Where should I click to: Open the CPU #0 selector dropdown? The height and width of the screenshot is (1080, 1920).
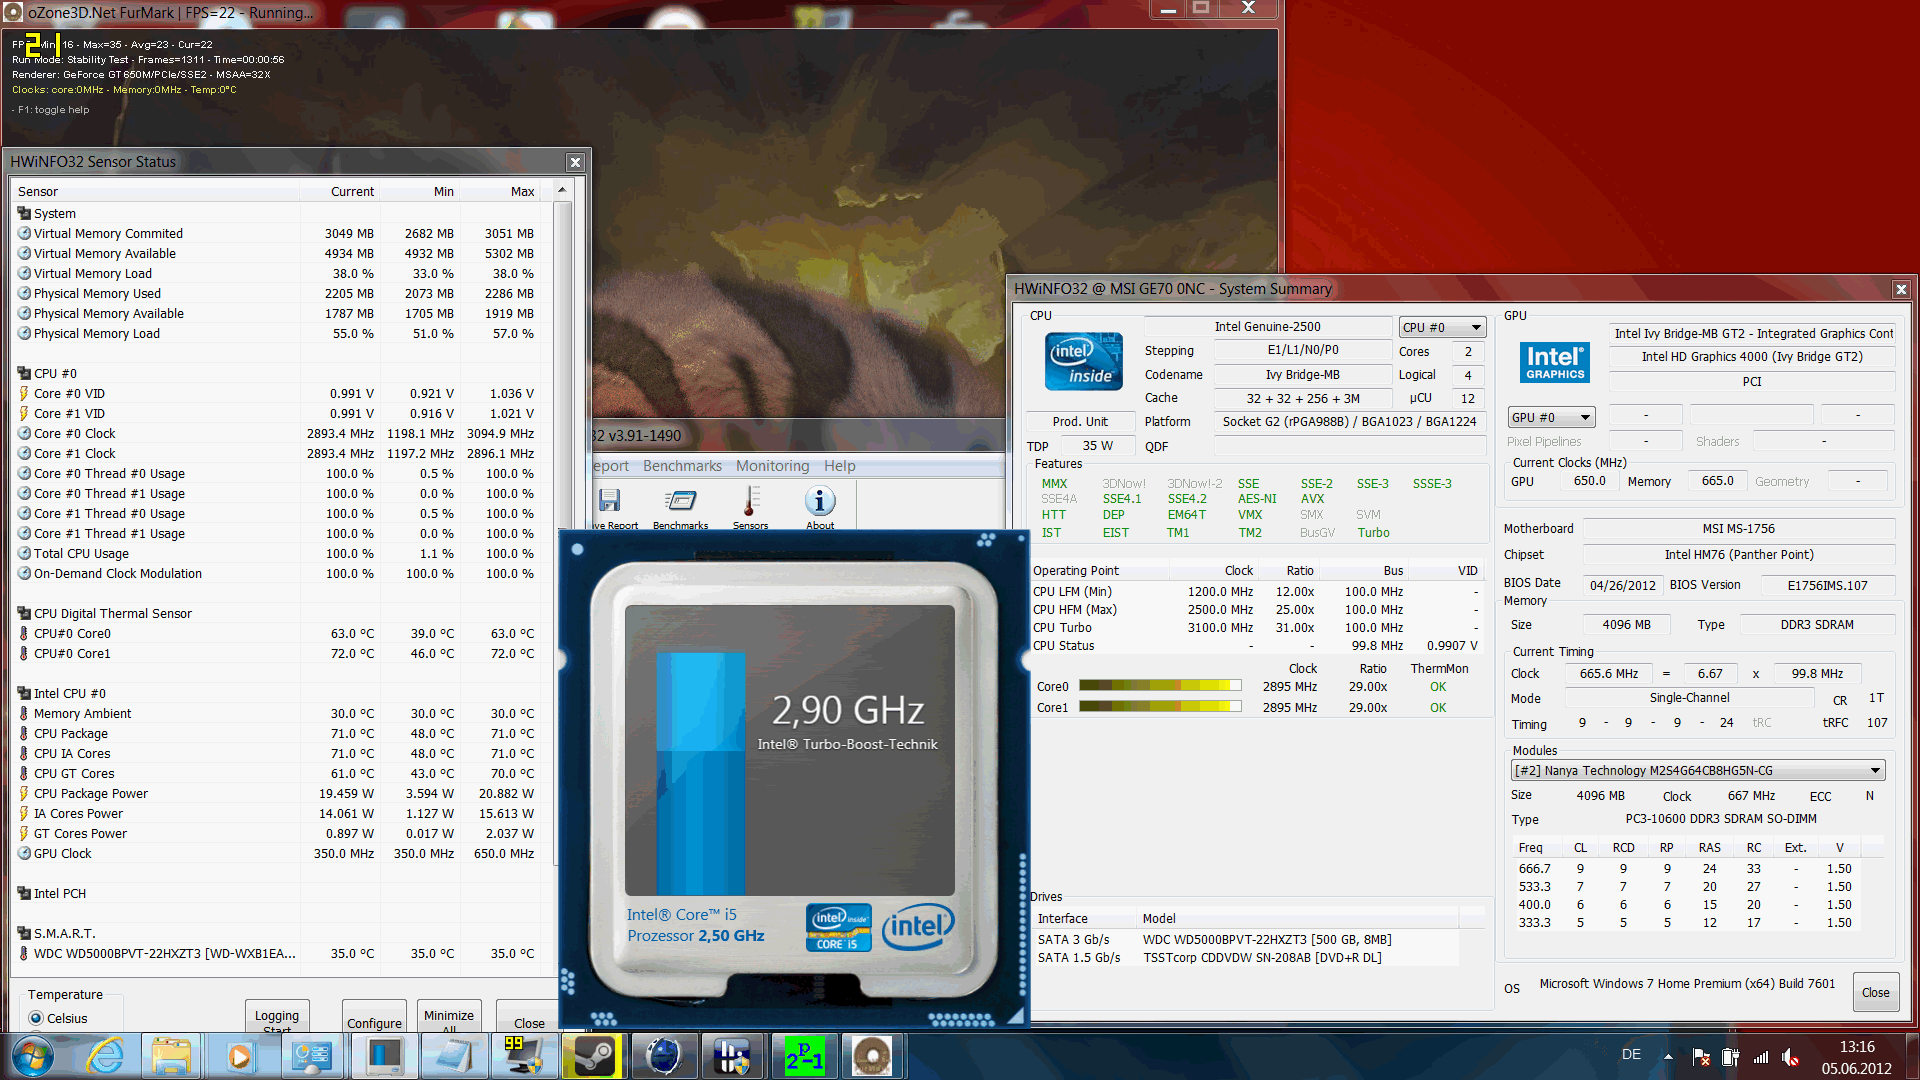point(1443,327)
